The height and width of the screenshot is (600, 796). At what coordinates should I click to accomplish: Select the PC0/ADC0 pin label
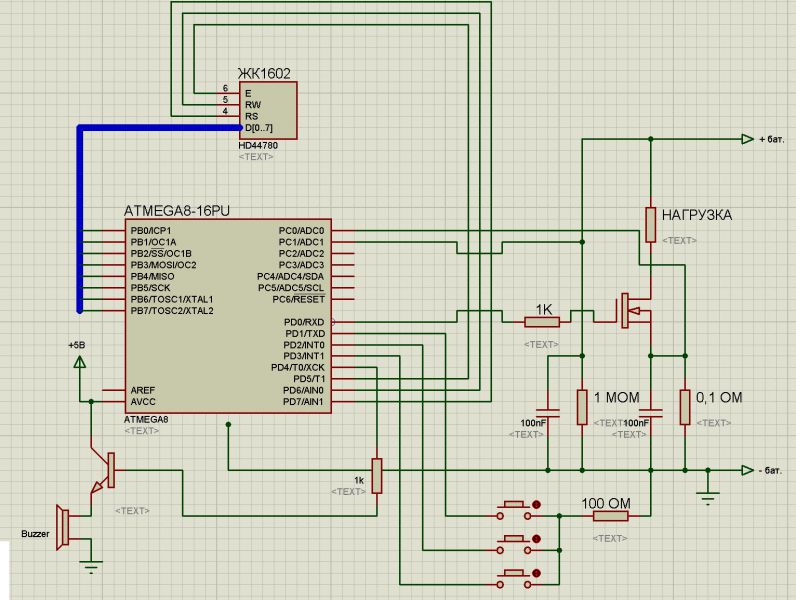pyautogui.click(x=301, y=230)
